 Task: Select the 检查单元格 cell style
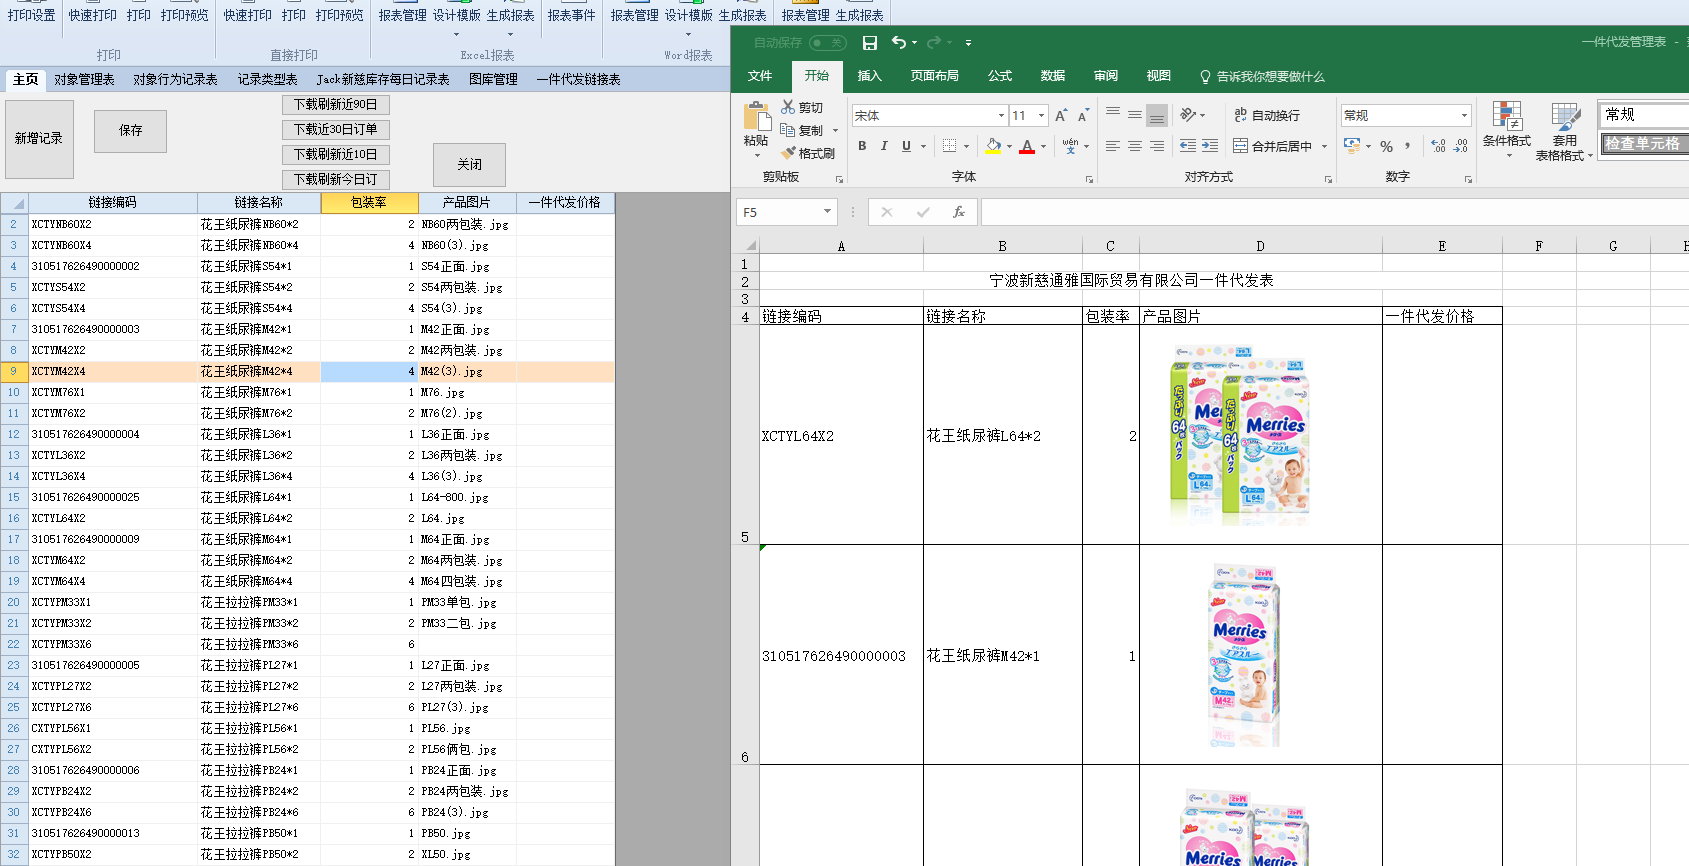(1643, 143)
